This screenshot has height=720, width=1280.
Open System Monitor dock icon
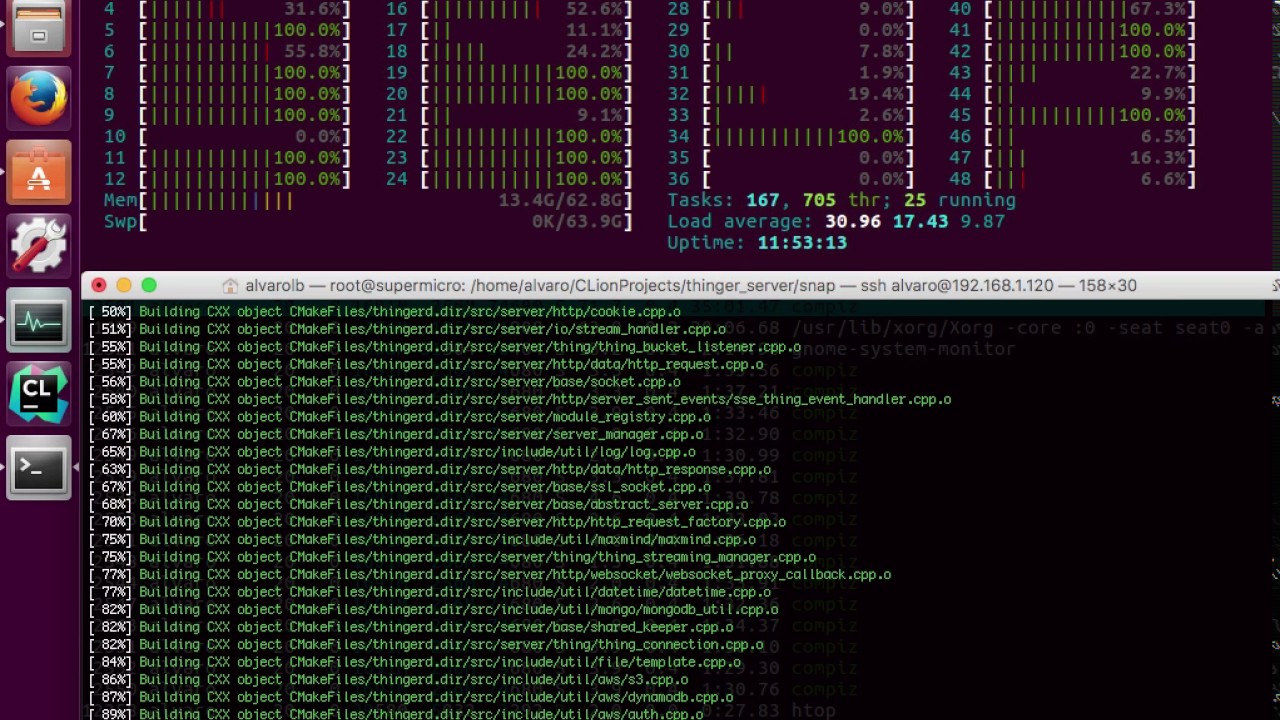click(x=39, y=320)
